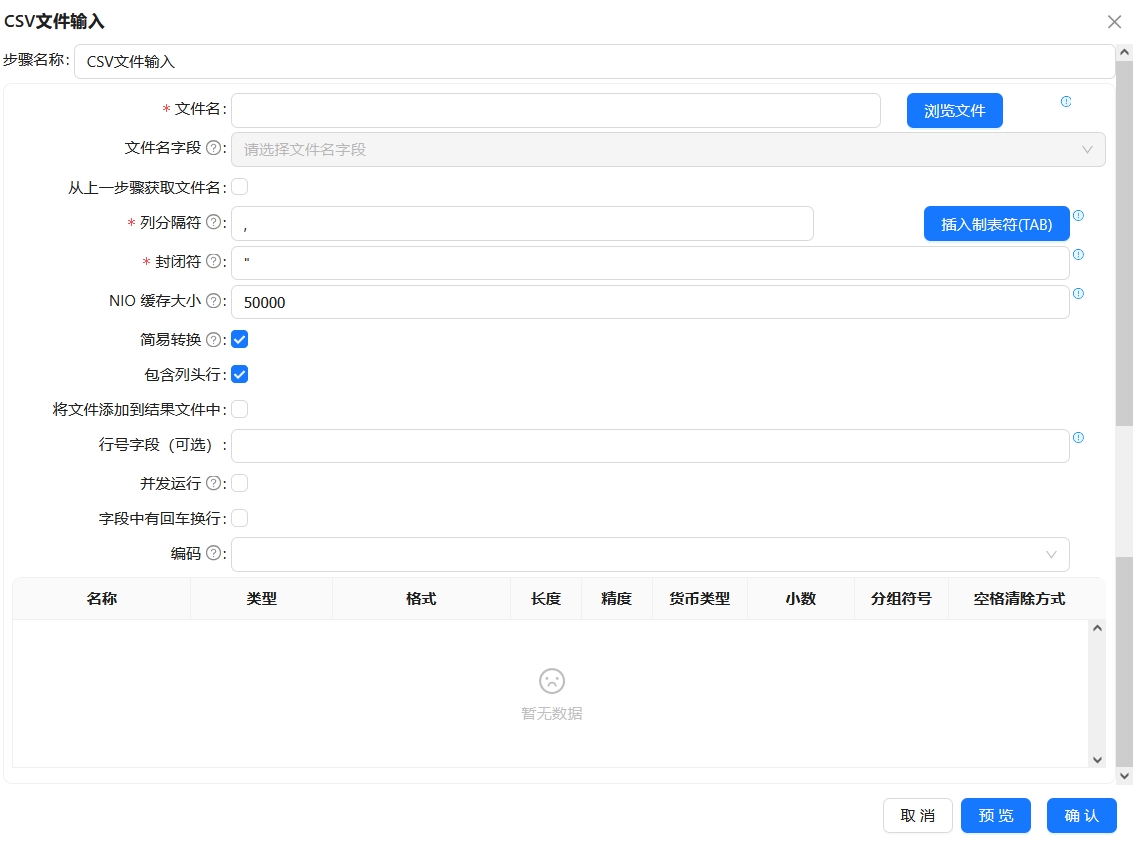This screenshot has height=849, width=1136.
Task: Click the 预览 preview button
Action: [996, 816]
